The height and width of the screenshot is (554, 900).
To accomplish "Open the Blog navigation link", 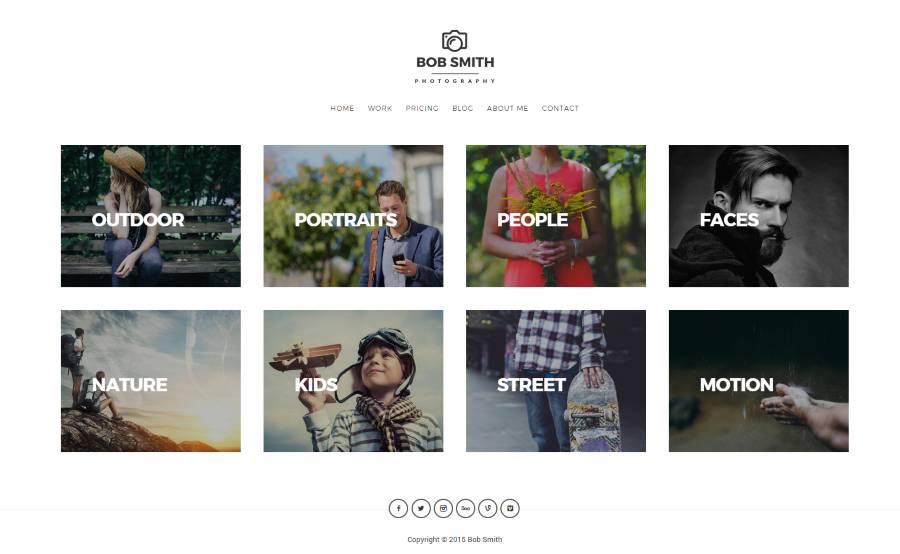I will click(x=463, y=109).
